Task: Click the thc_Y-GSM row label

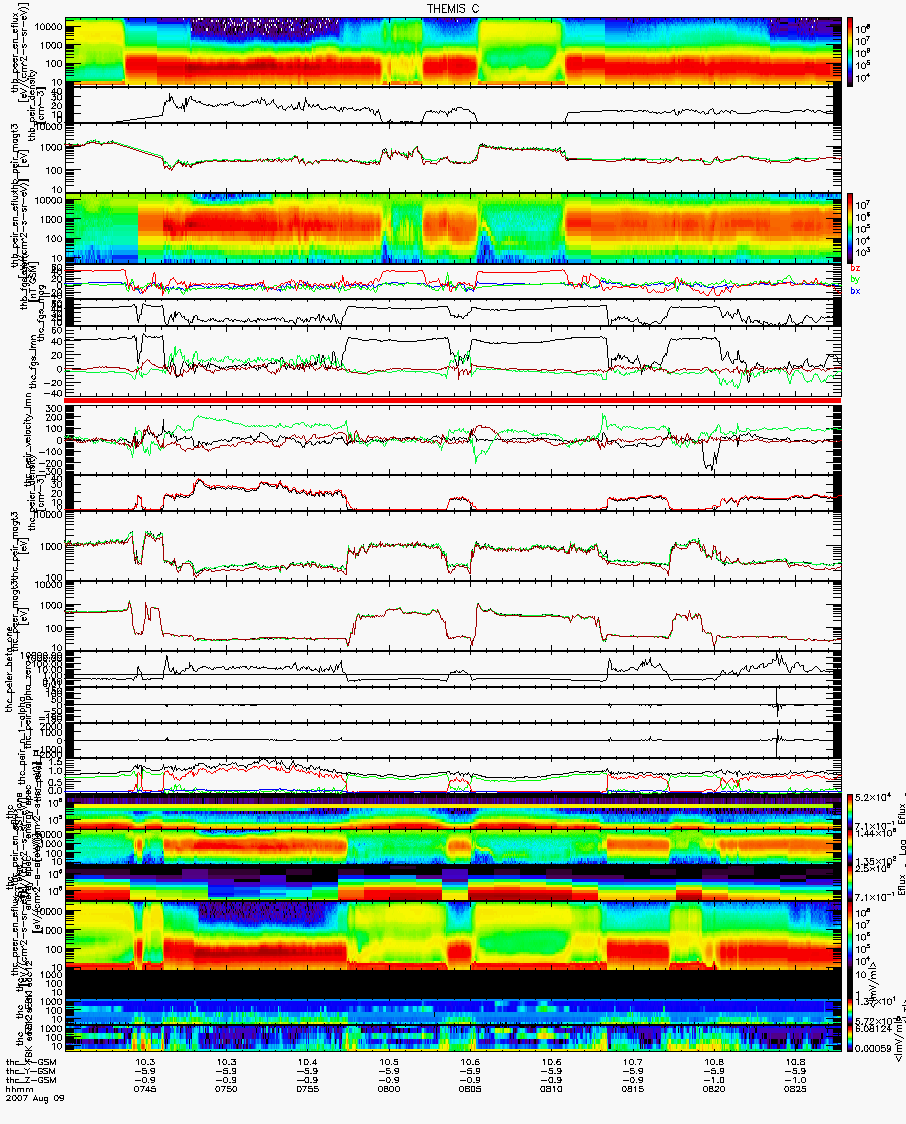Action: tap(31, 1071)
